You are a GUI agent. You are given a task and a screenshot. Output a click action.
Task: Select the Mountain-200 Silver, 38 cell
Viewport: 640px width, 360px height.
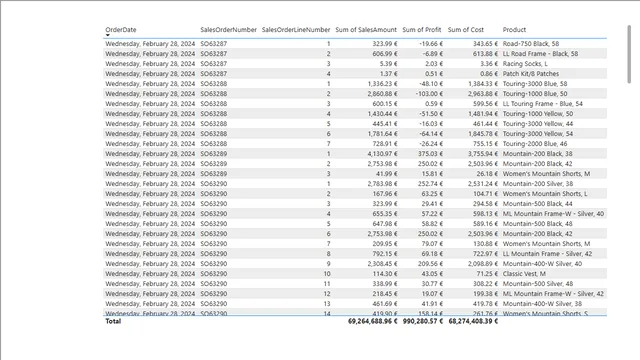538,184
